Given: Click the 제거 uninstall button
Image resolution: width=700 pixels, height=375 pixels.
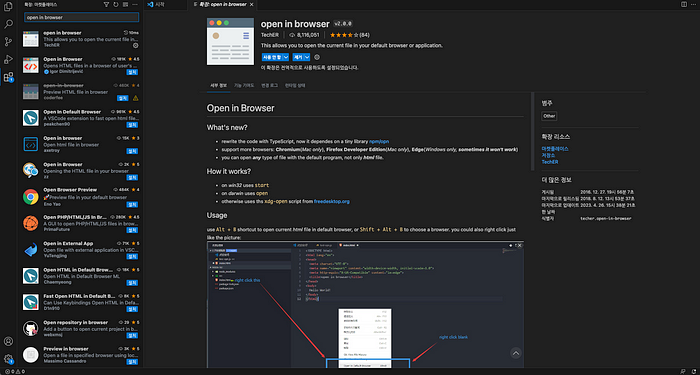Looking at the screenshot, I should point(298,57).
